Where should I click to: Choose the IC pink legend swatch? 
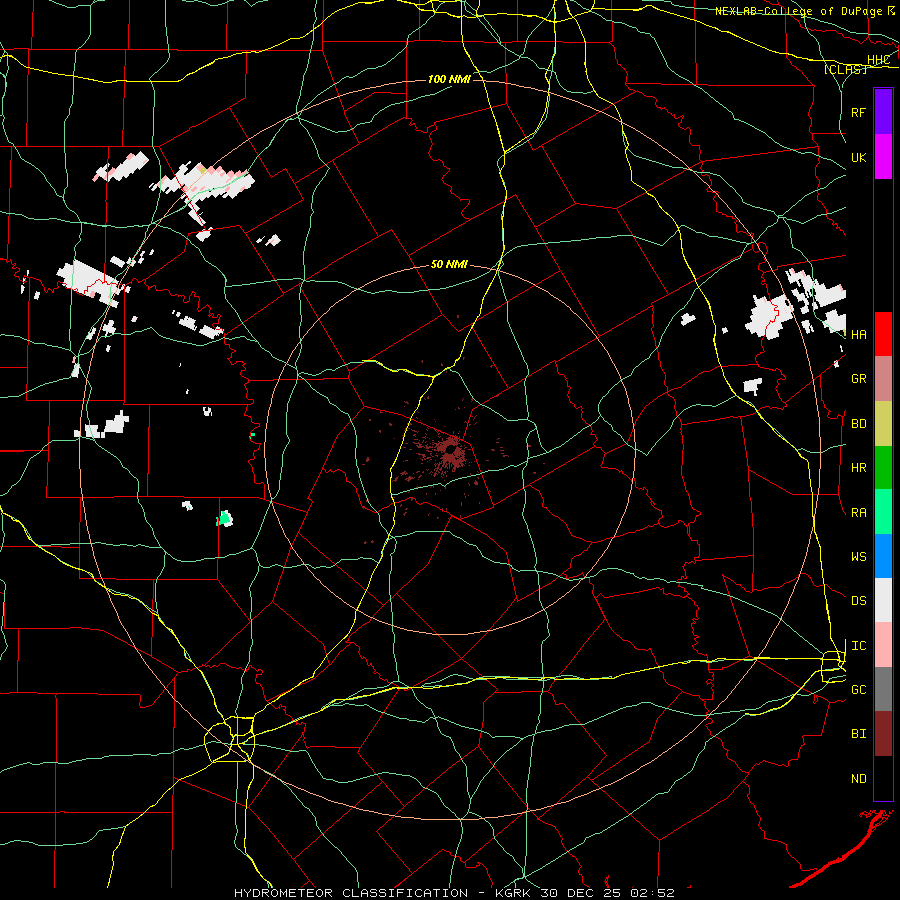coord(883,645)
